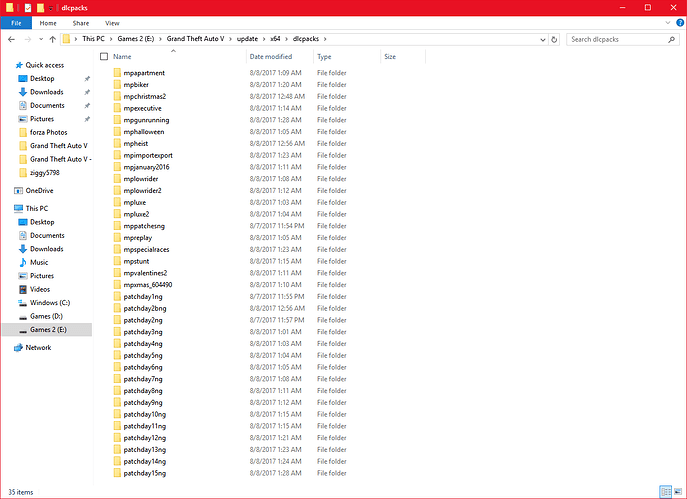Image resolution: width=687 pixels, height=499 pixels.
Task: Sort by Date modified column header
Action: [271, 57]
